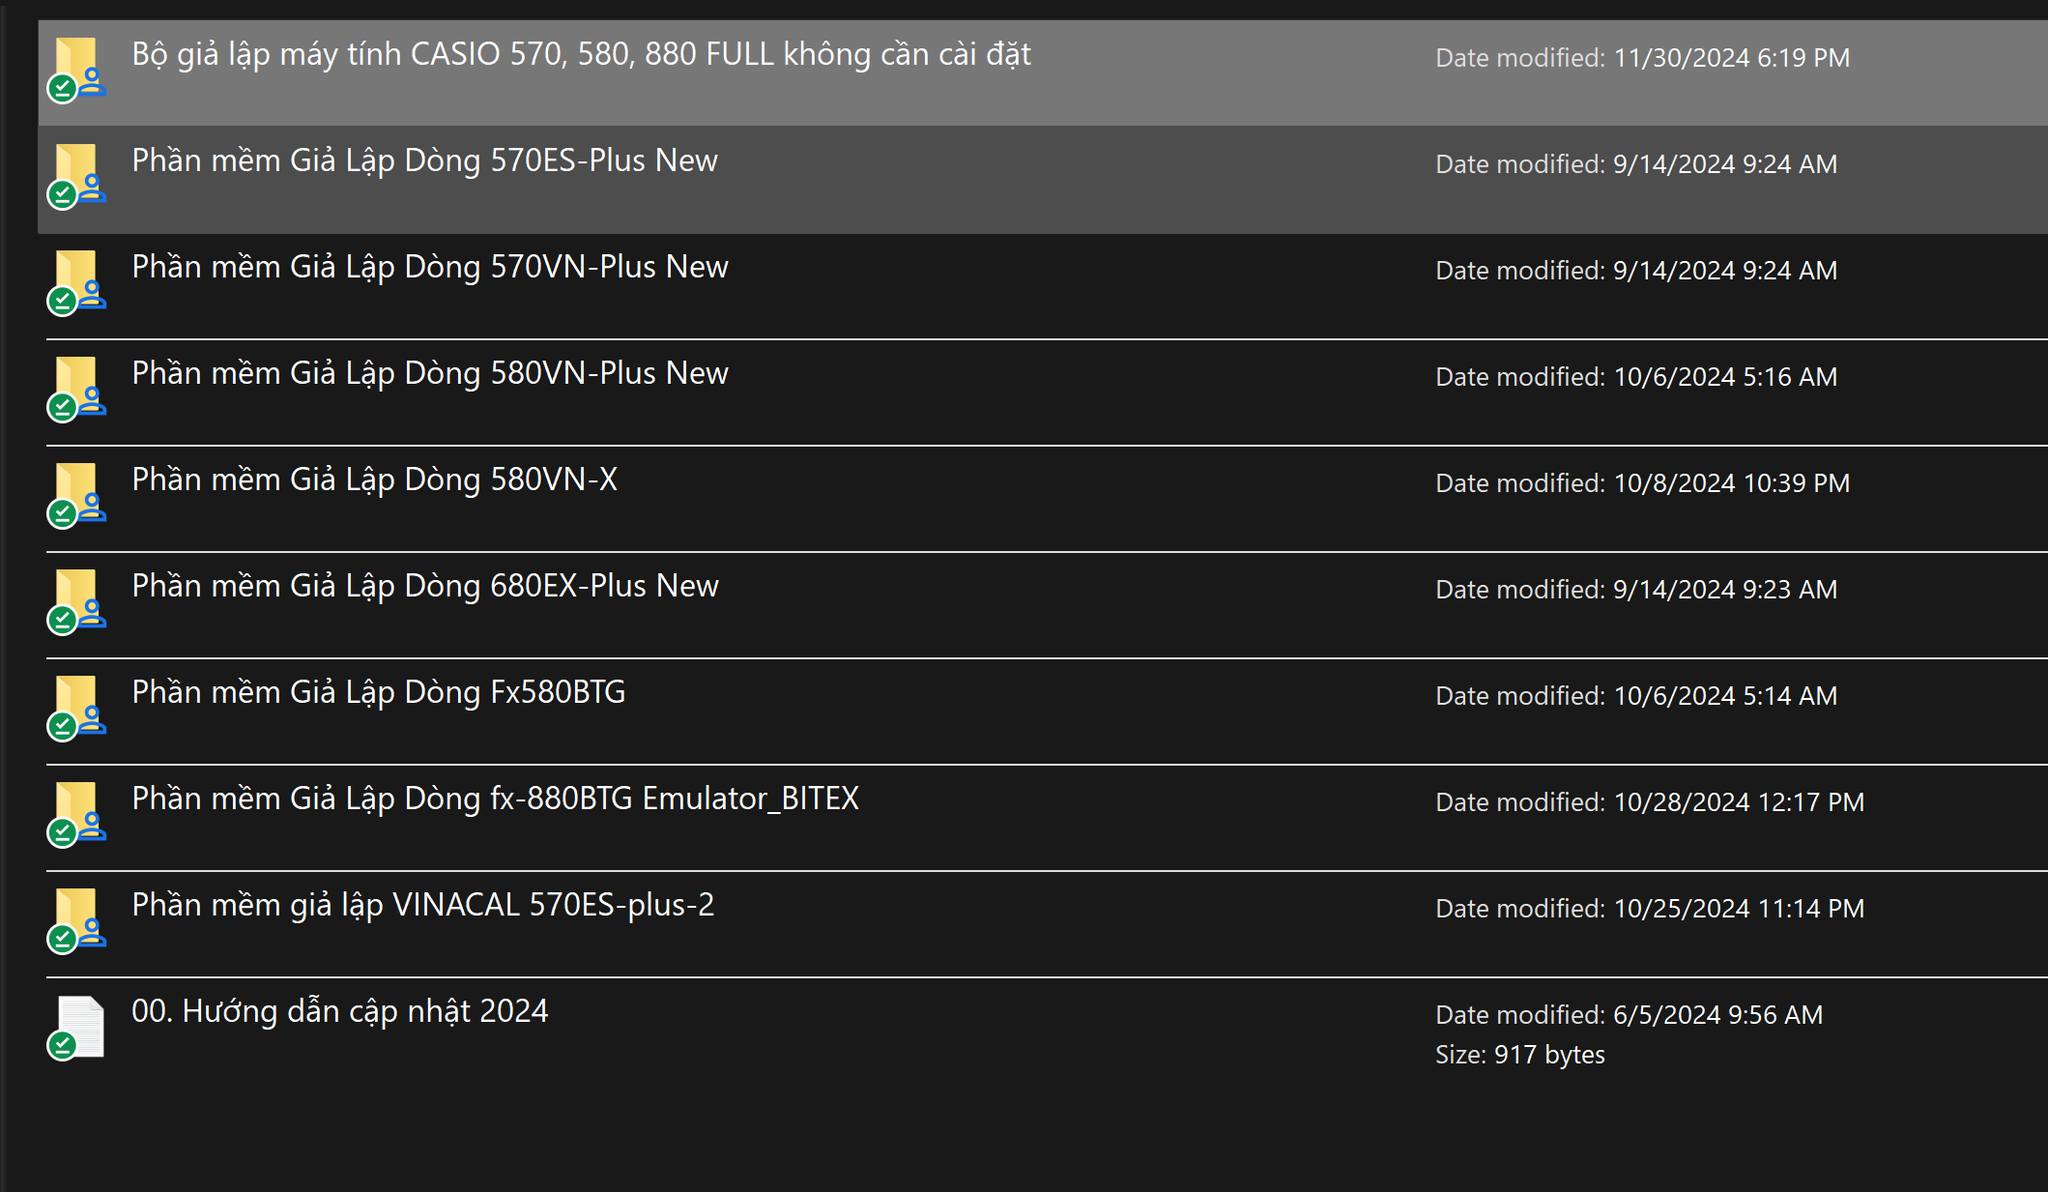Select the file name 00. Hướng dẫn cập nhật 2024
This screenshot has height=1192, width=2048.
coord(340,1011)
